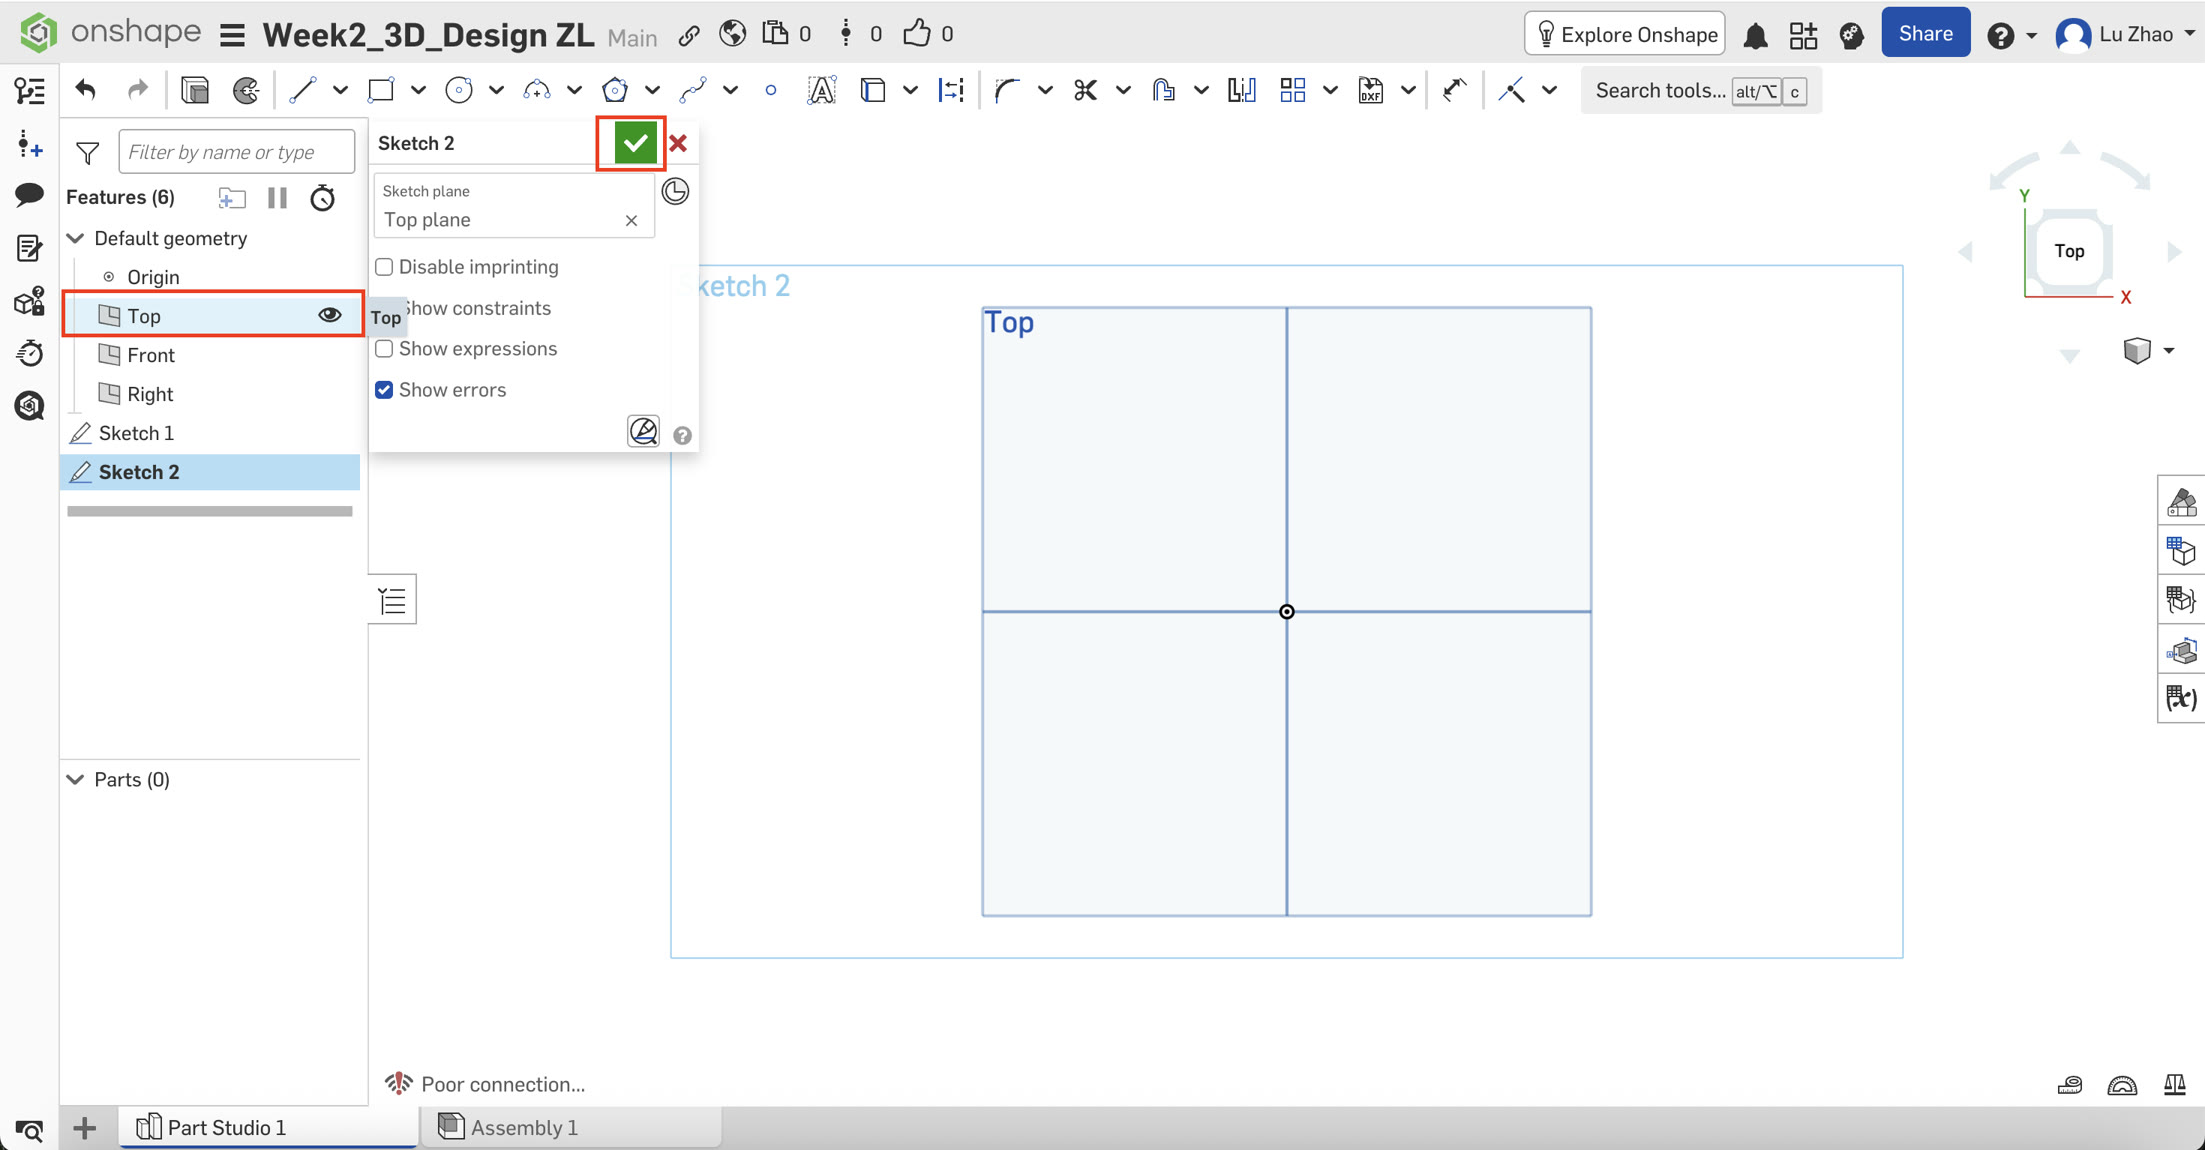
Task: Click the Sketch fillet tool
Action: 1007,91
